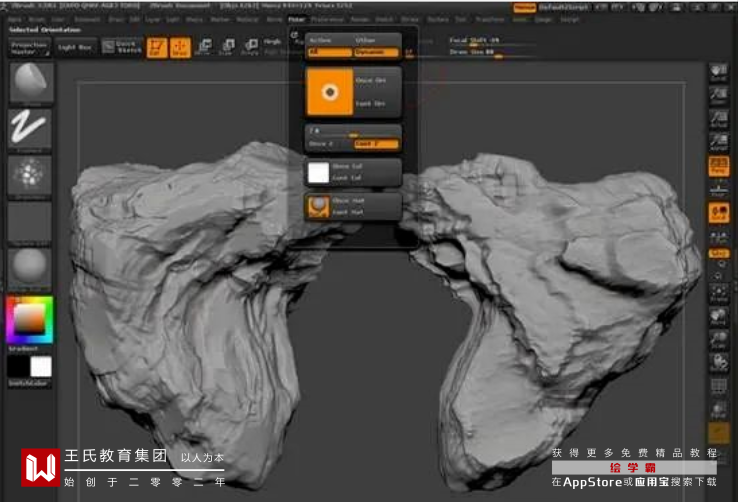This screenshot has width=738, height=502.
Task: Open the Picker menu
Action: [297, 20]
